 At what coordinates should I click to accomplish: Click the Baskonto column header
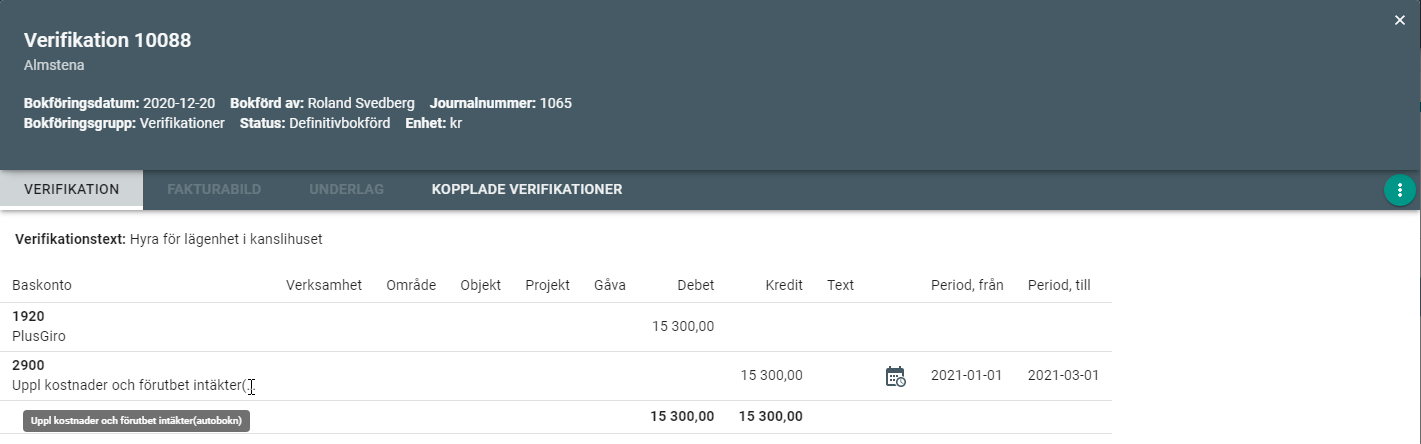42,285
